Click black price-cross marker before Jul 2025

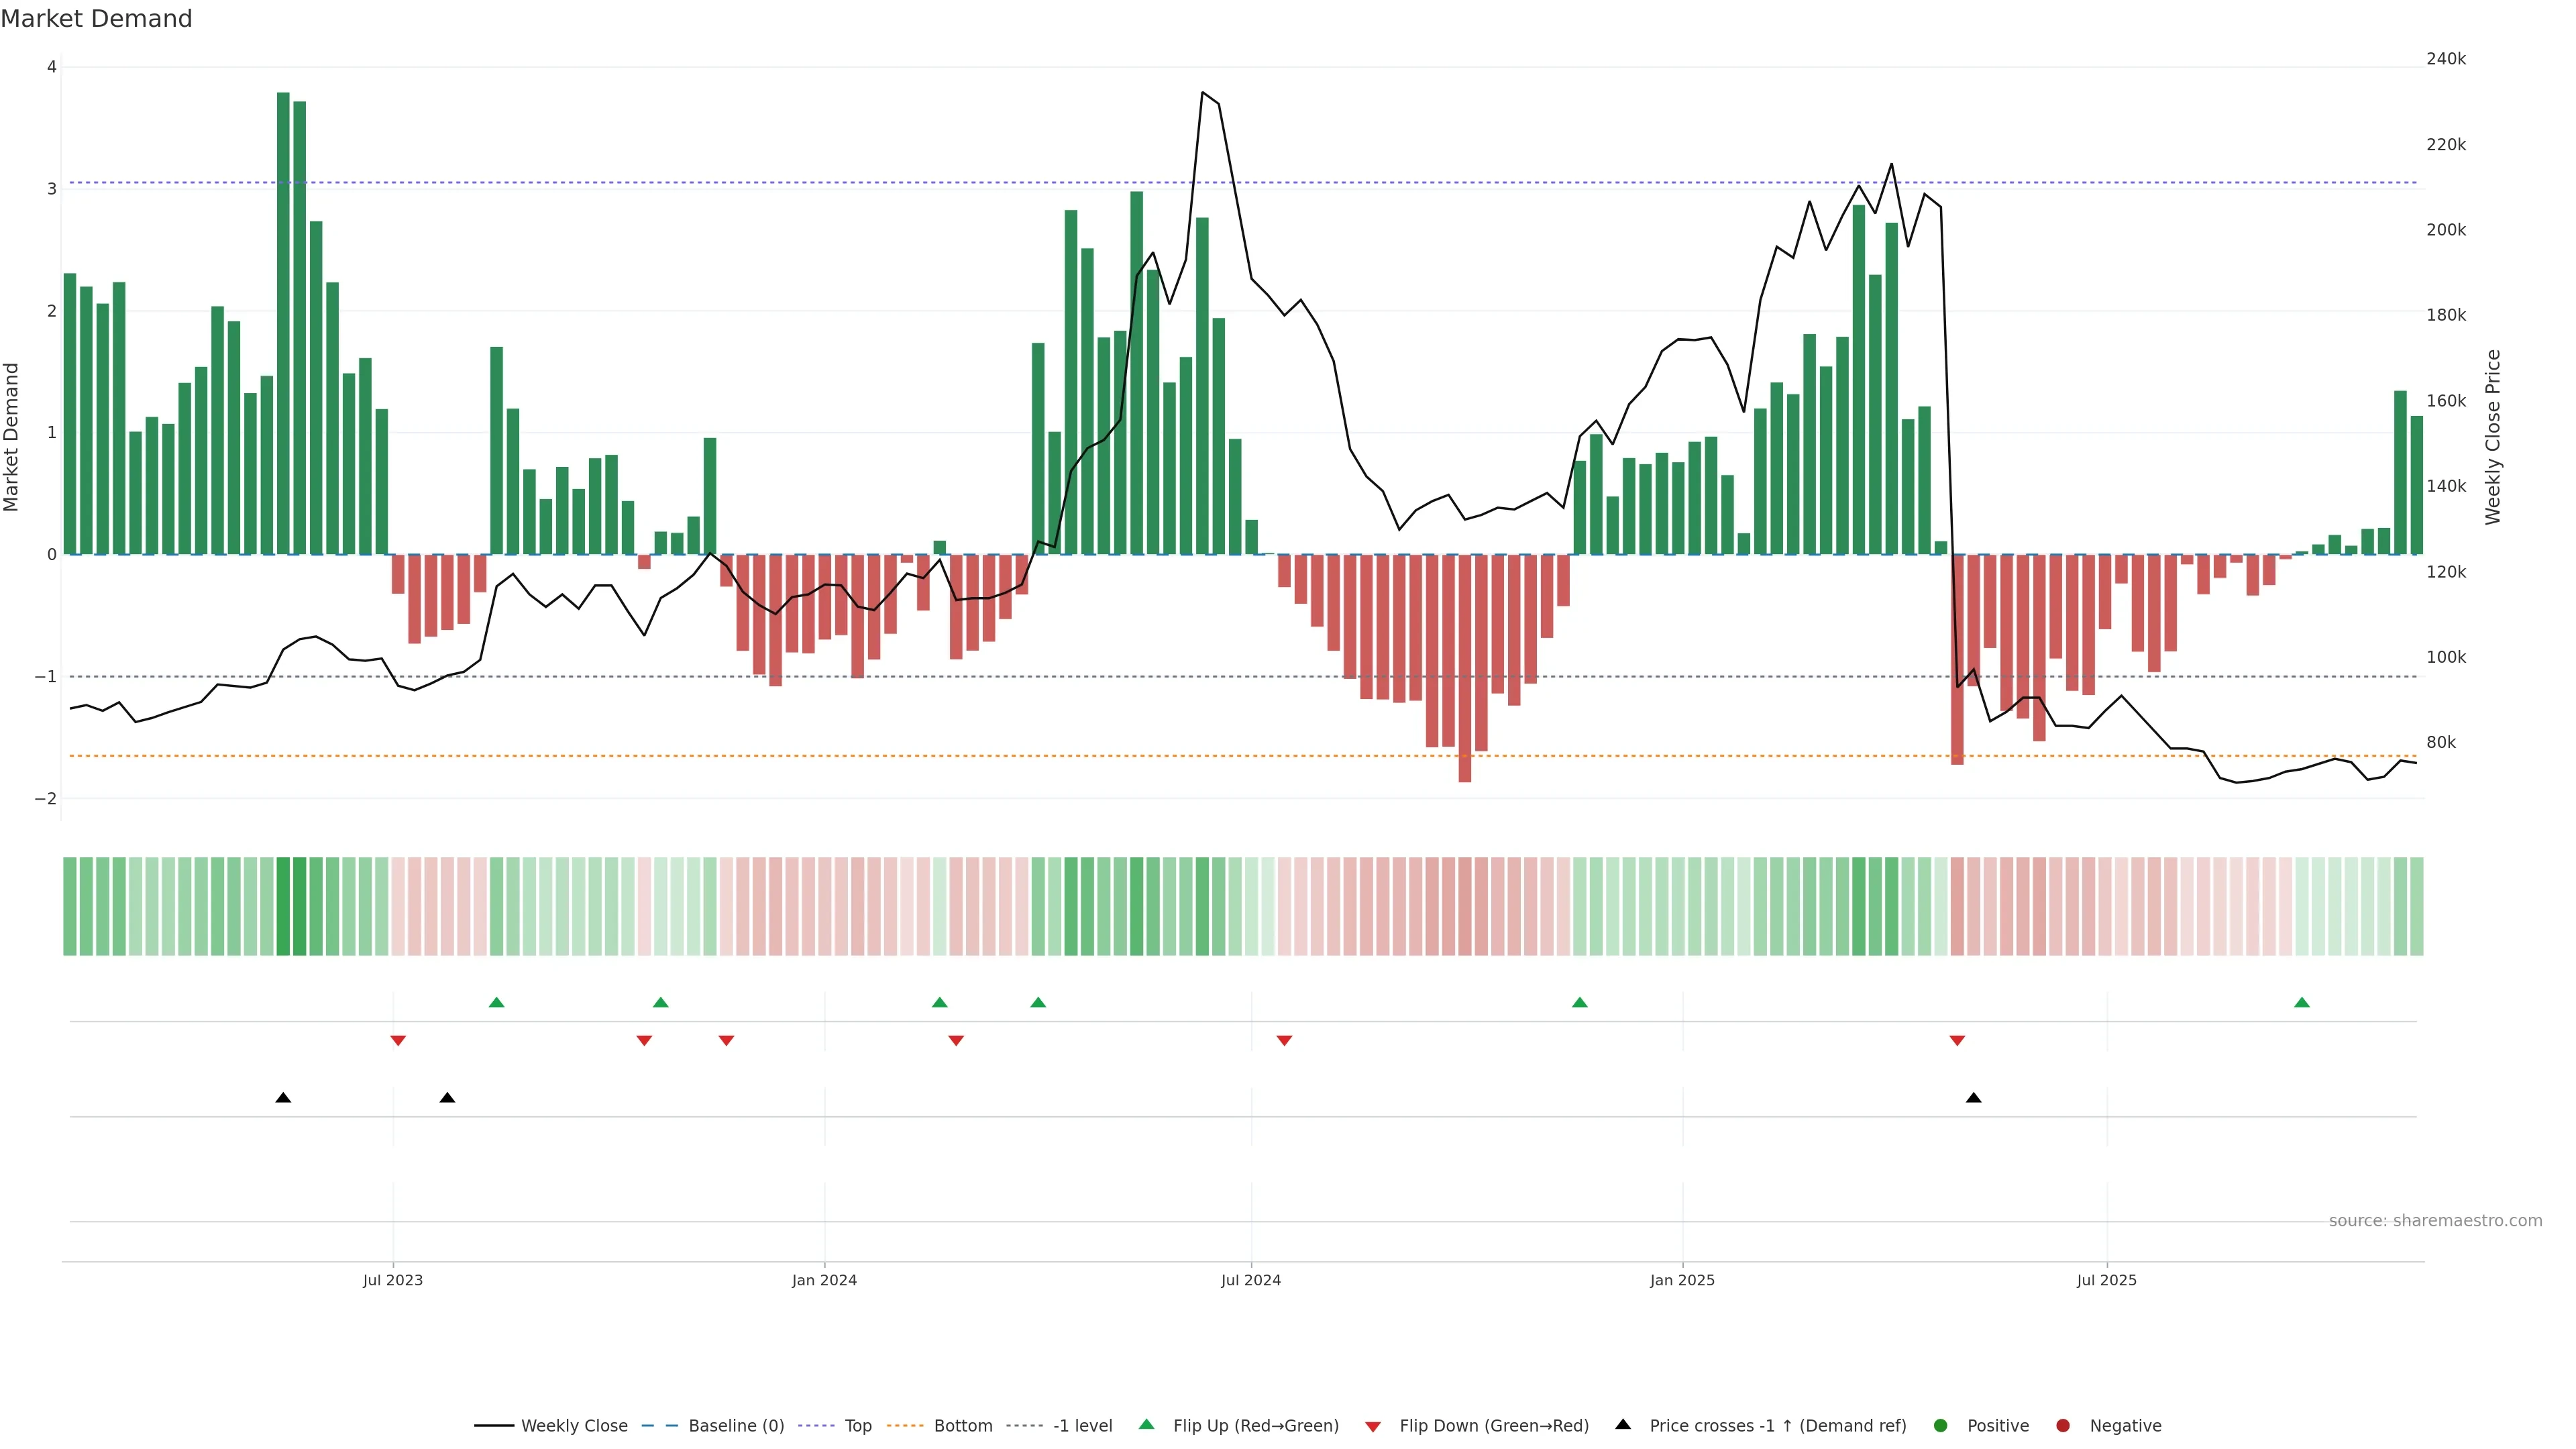(x=1973, y=1098)
